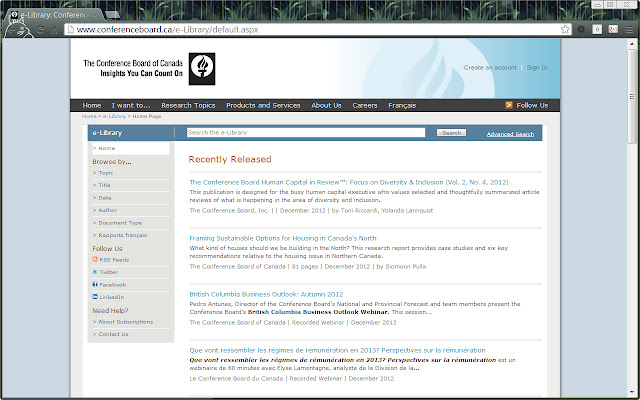Click the LinkedIn icon in sidebar
Image resolution: width=640 pixels, height=400 pixels.
[x=95, y=297]
